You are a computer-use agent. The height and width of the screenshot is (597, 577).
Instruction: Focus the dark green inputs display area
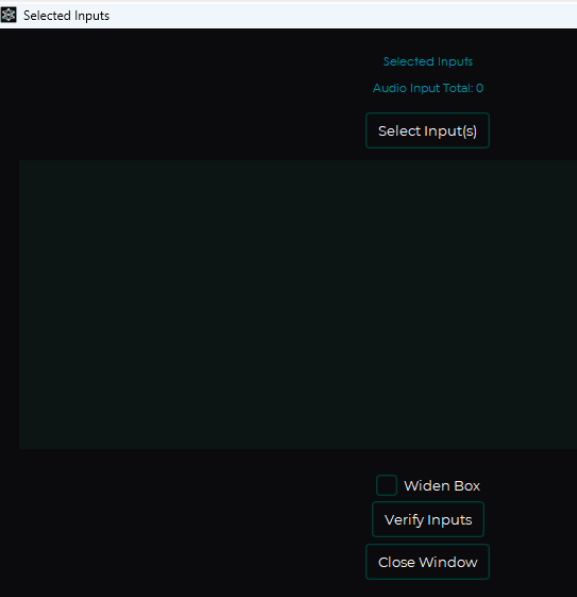click(x=298, y=304)
